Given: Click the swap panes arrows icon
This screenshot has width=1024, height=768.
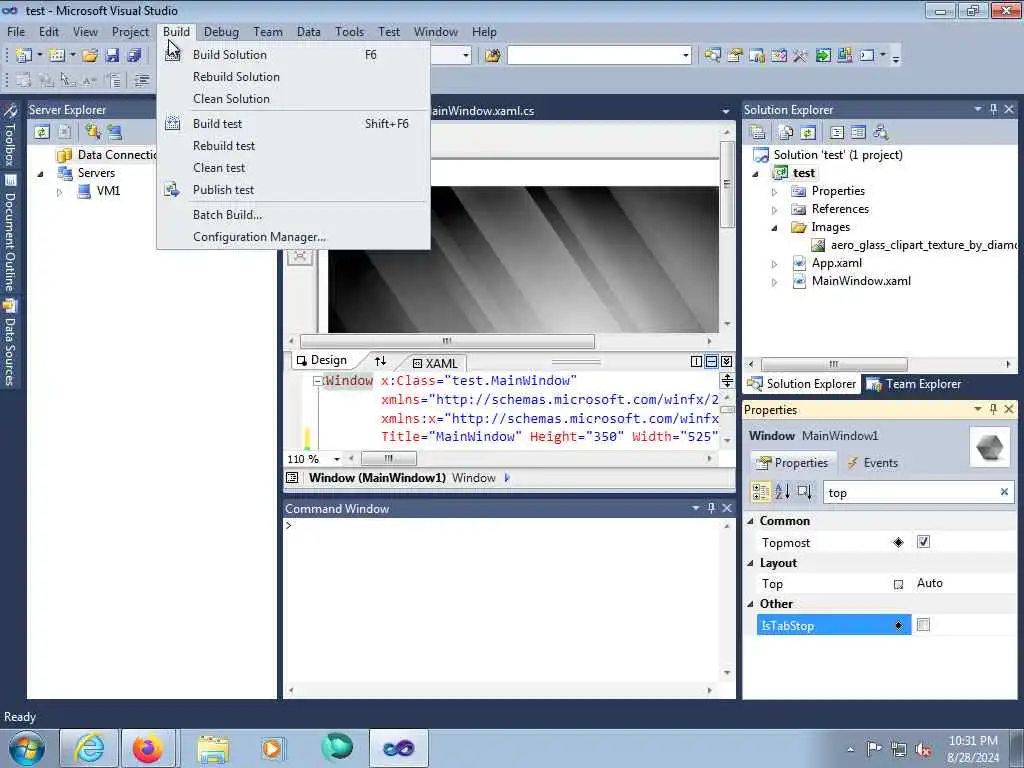Looking at the screenshot, I should (x=380, y=360).
